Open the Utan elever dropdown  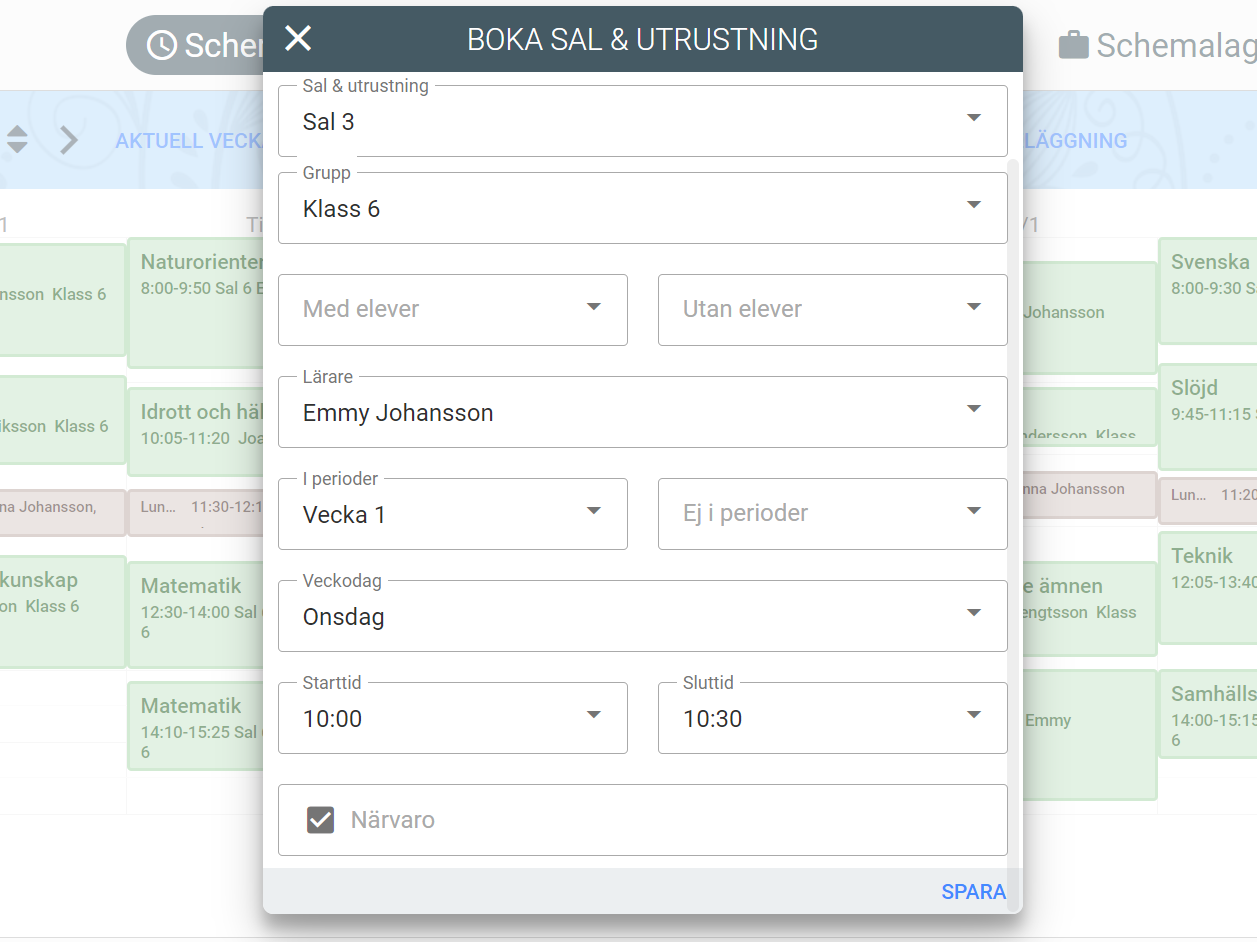click(x=832, y=309)
